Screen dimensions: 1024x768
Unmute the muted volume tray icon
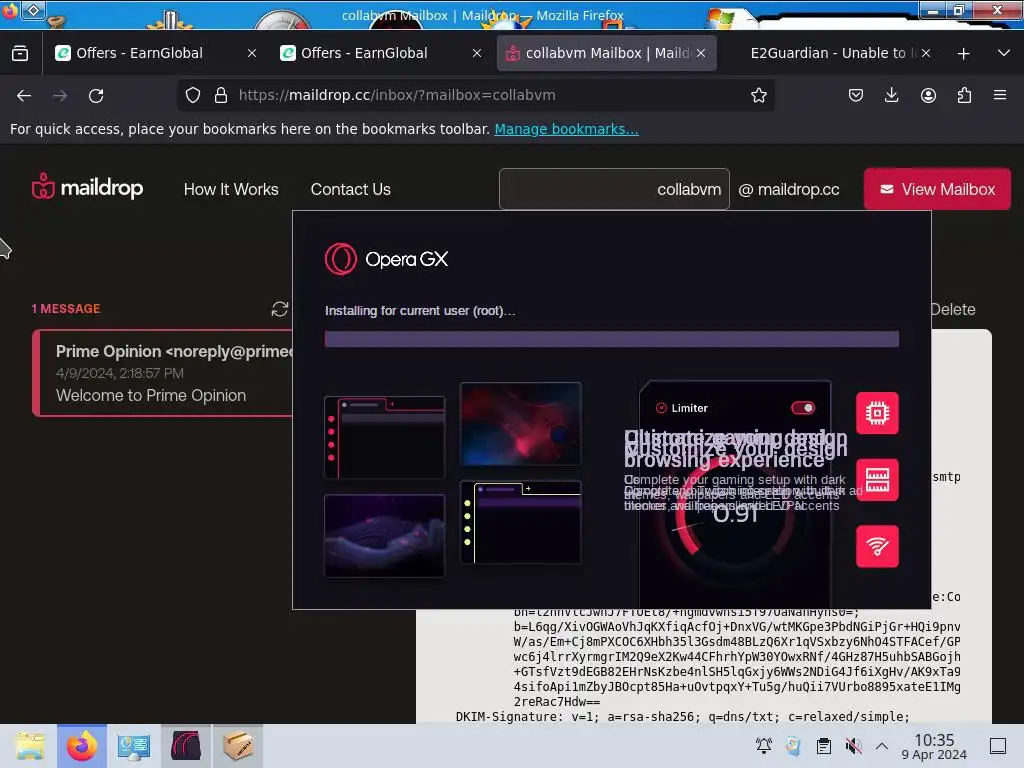853,745
